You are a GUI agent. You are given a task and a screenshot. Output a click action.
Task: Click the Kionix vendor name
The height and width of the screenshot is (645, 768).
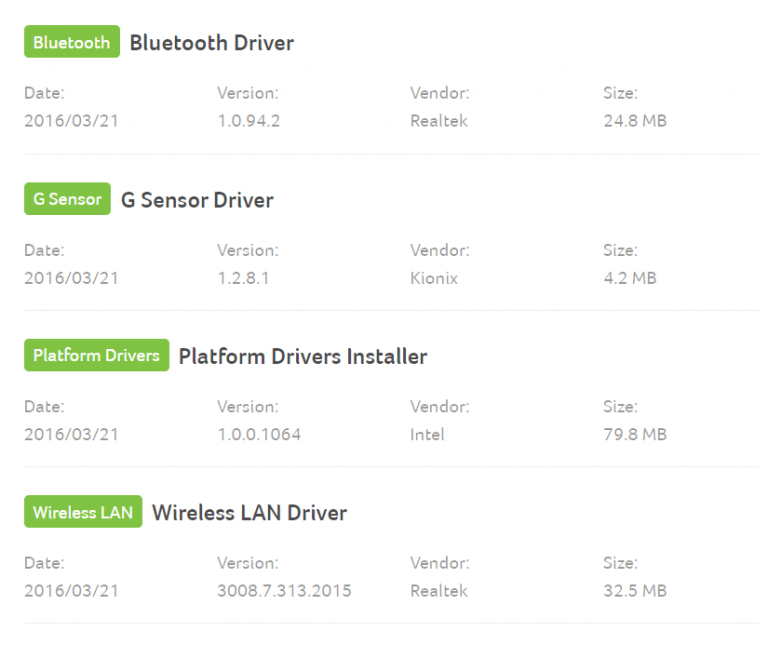(434, 278)
